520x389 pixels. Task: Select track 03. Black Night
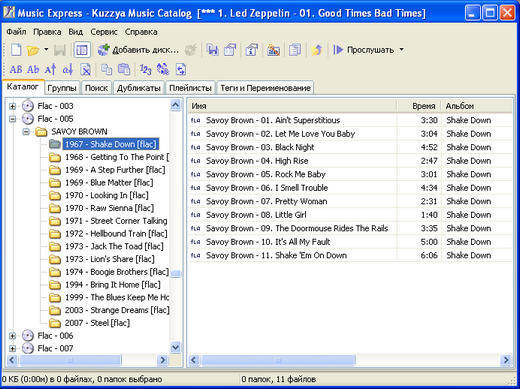tap(260, 147)
